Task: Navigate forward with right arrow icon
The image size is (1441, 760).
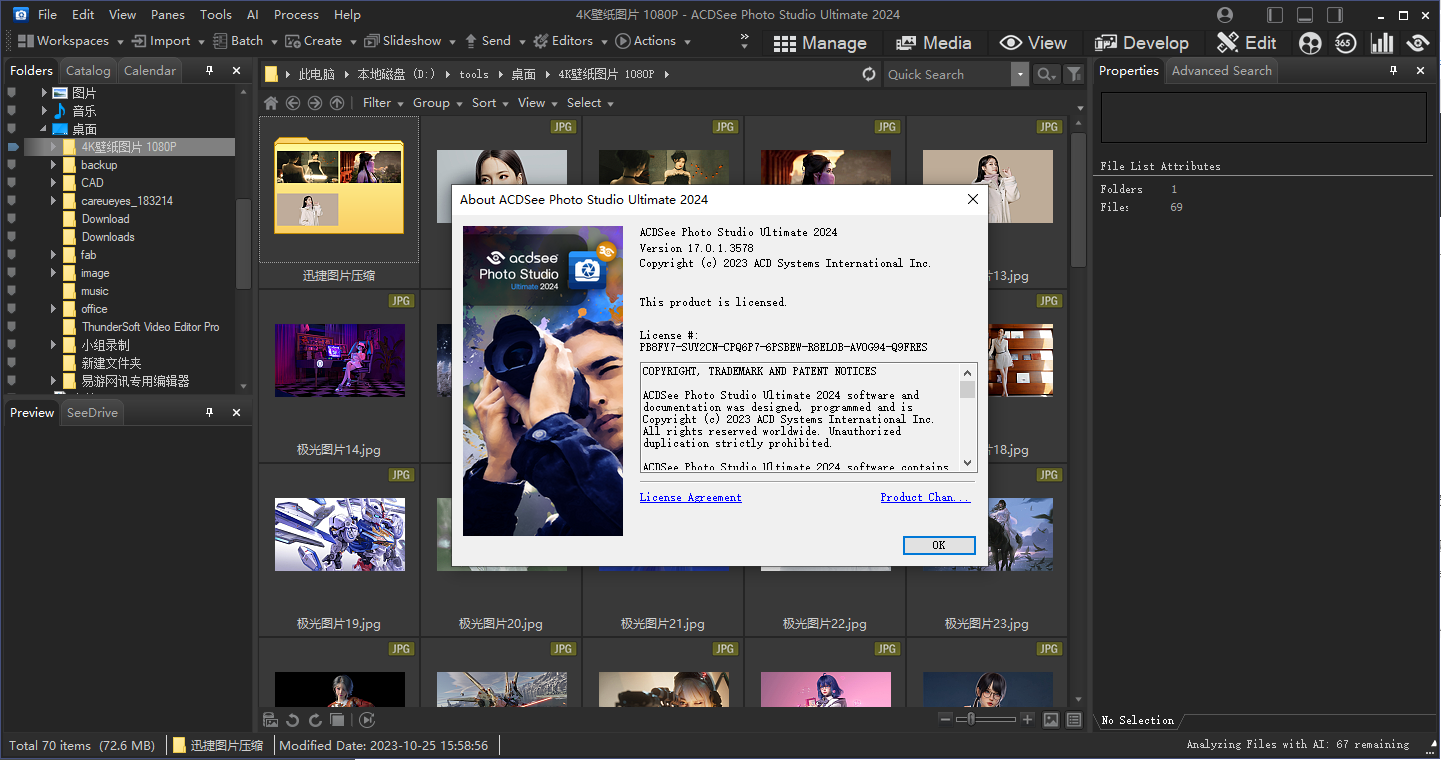Action: tap(315, 103)
